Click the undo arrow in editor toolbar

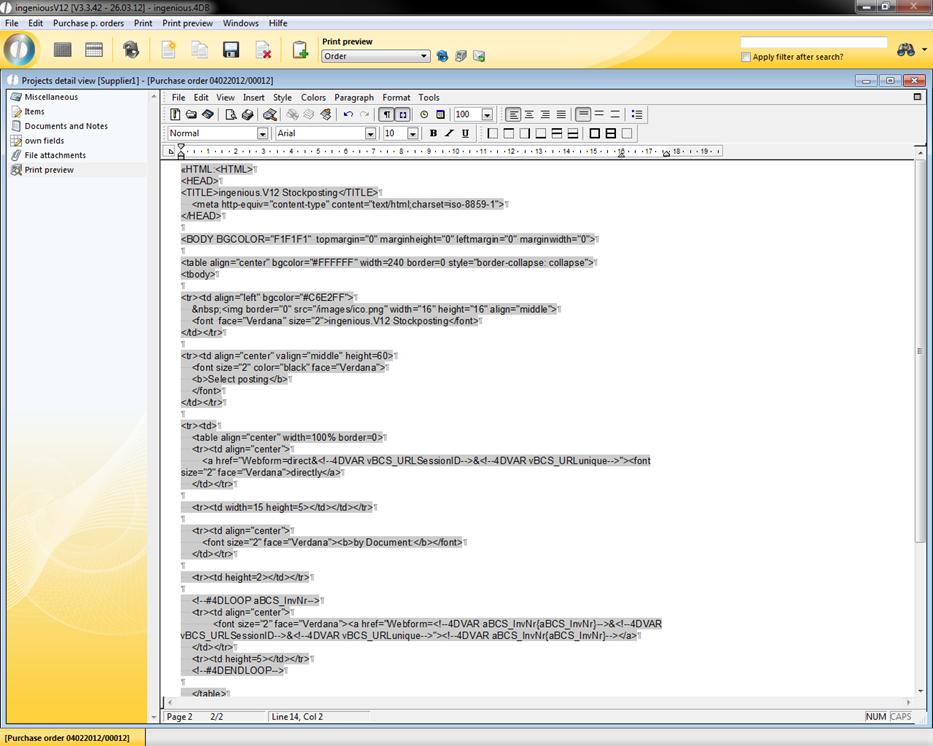pos(347,115)
